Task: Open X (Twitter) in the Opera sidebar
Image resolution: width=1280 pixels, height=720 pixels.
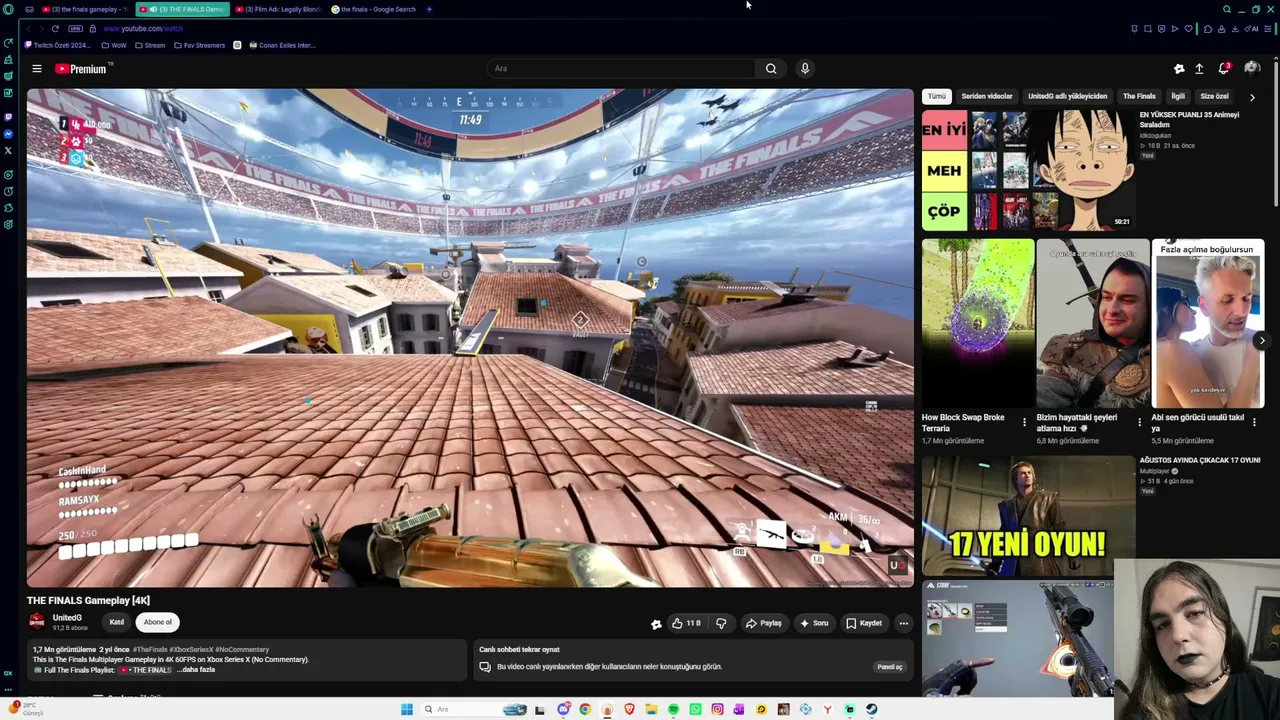Action: [x=8, y=151]
